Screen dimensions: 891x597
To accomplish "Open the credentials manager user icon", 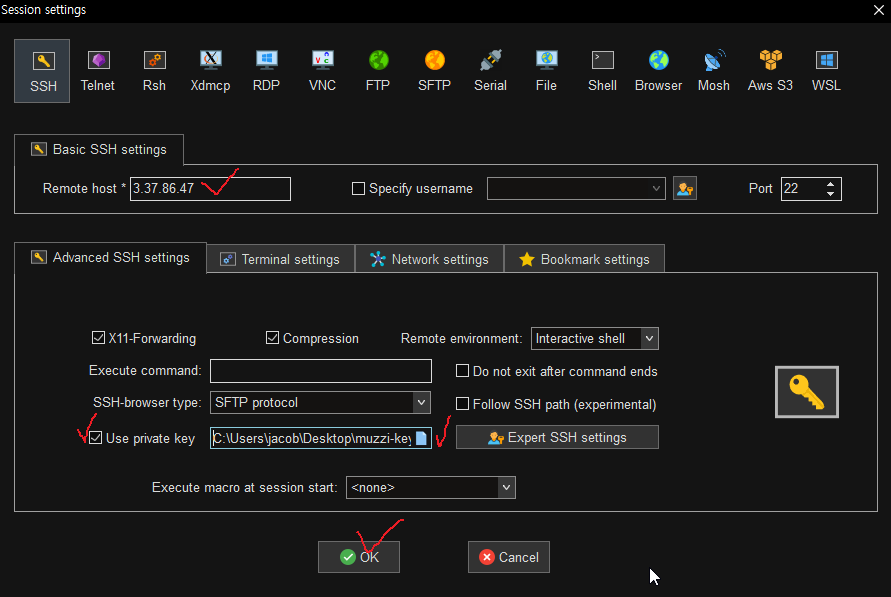I will pos(685,189).
